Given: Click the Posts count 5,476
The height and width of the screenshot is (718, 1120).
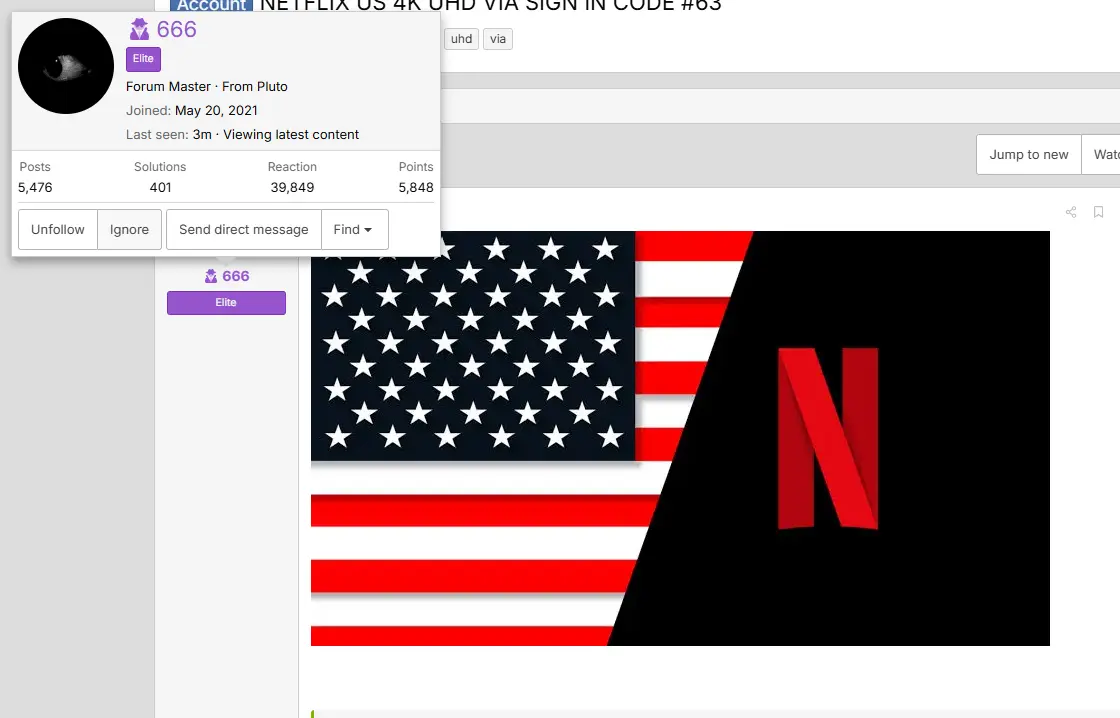Looking at the screenshot, I should click(35, 187).
